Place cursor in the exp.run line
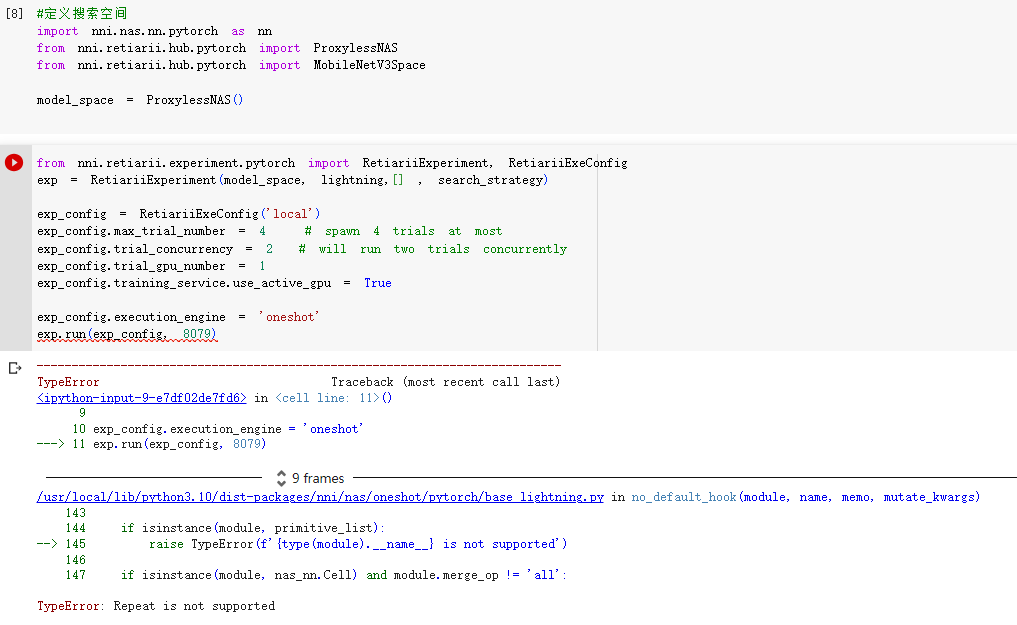1017x625 pixels. (120, 335)
